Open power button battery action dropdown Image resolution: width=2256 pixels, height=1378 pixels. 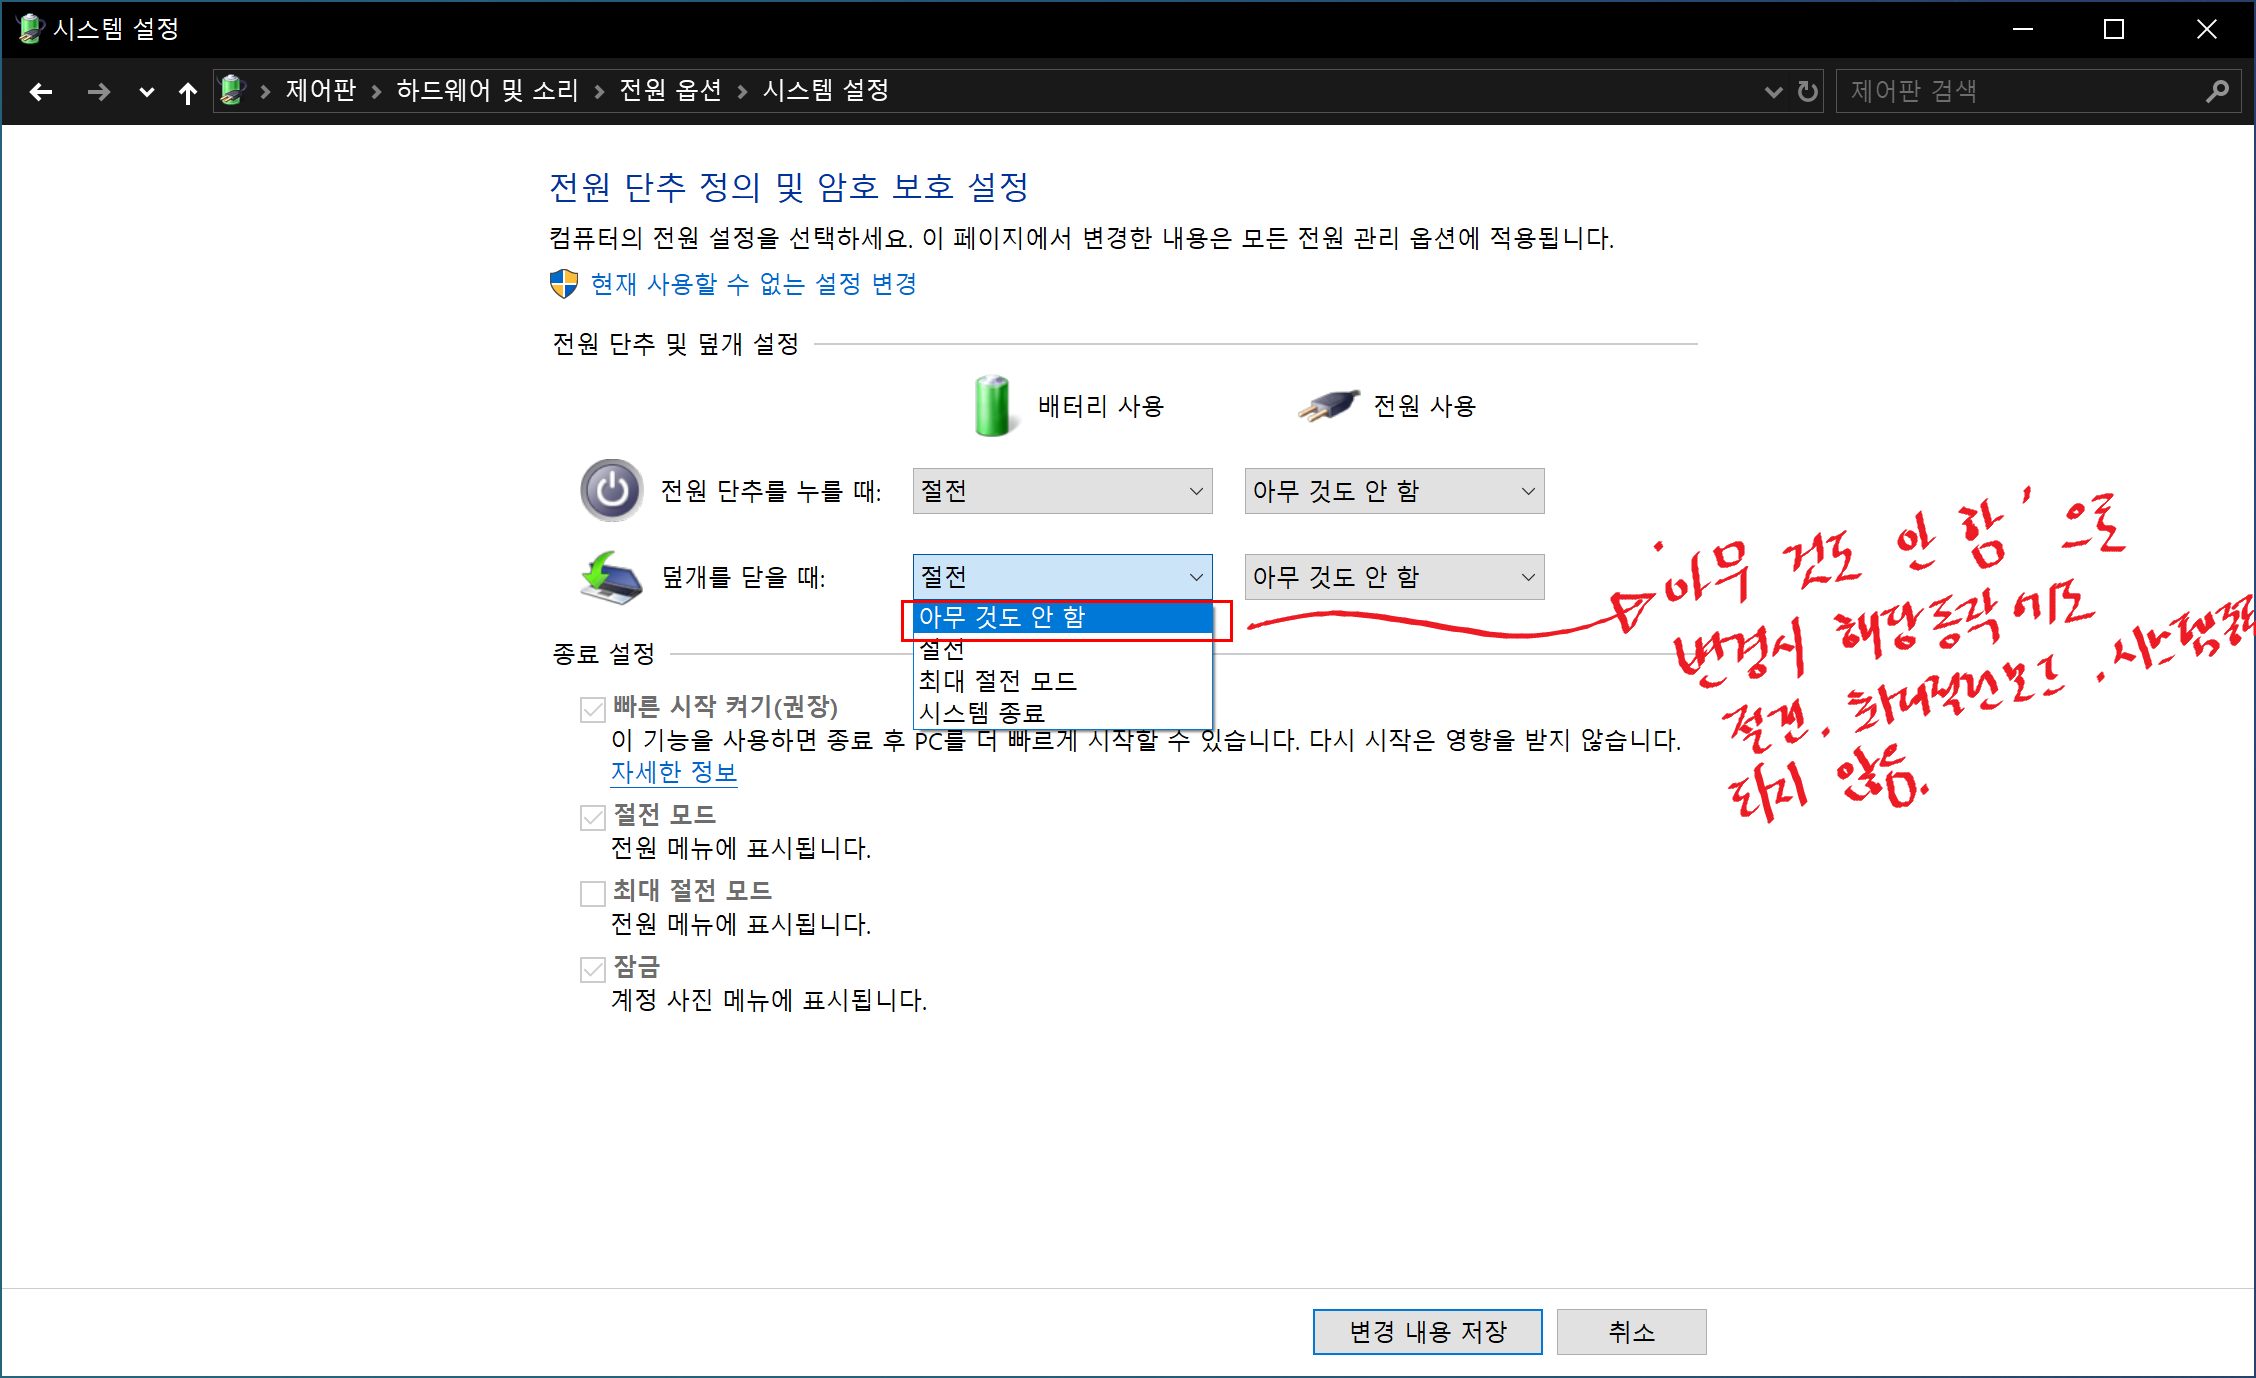[1062, 491]
